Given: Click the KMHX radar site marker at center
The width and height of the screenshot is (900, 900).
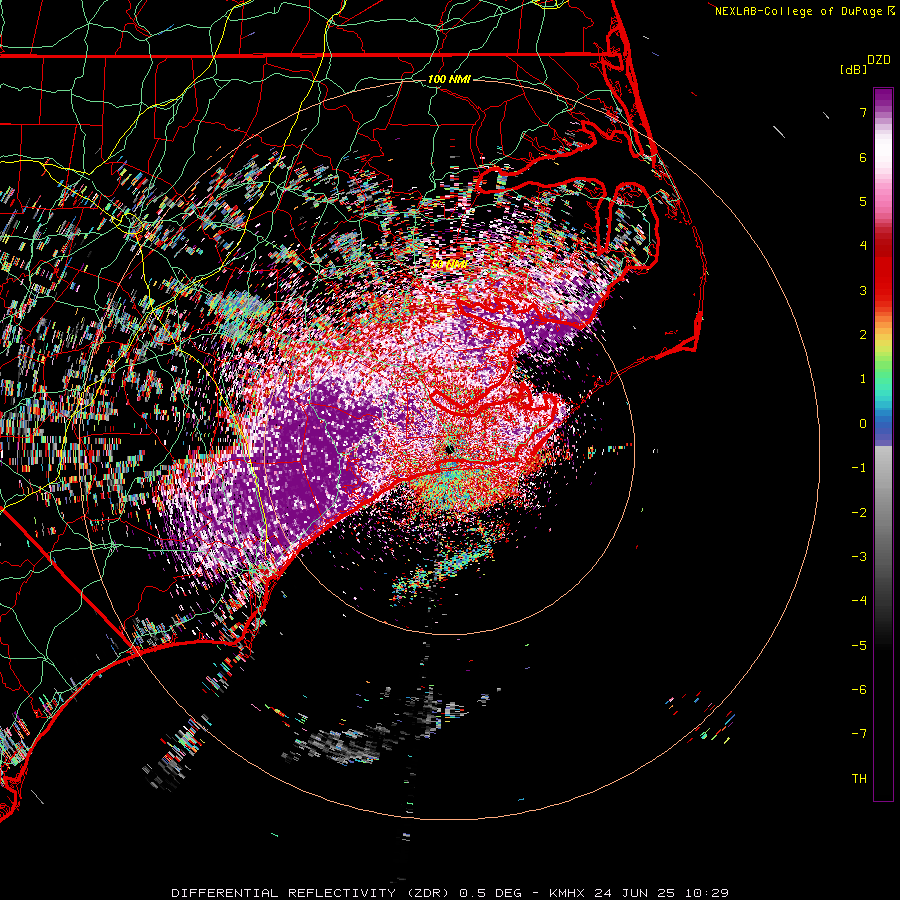Looking at the screenshot, I should pyautogui.click(x=449, y=448).
